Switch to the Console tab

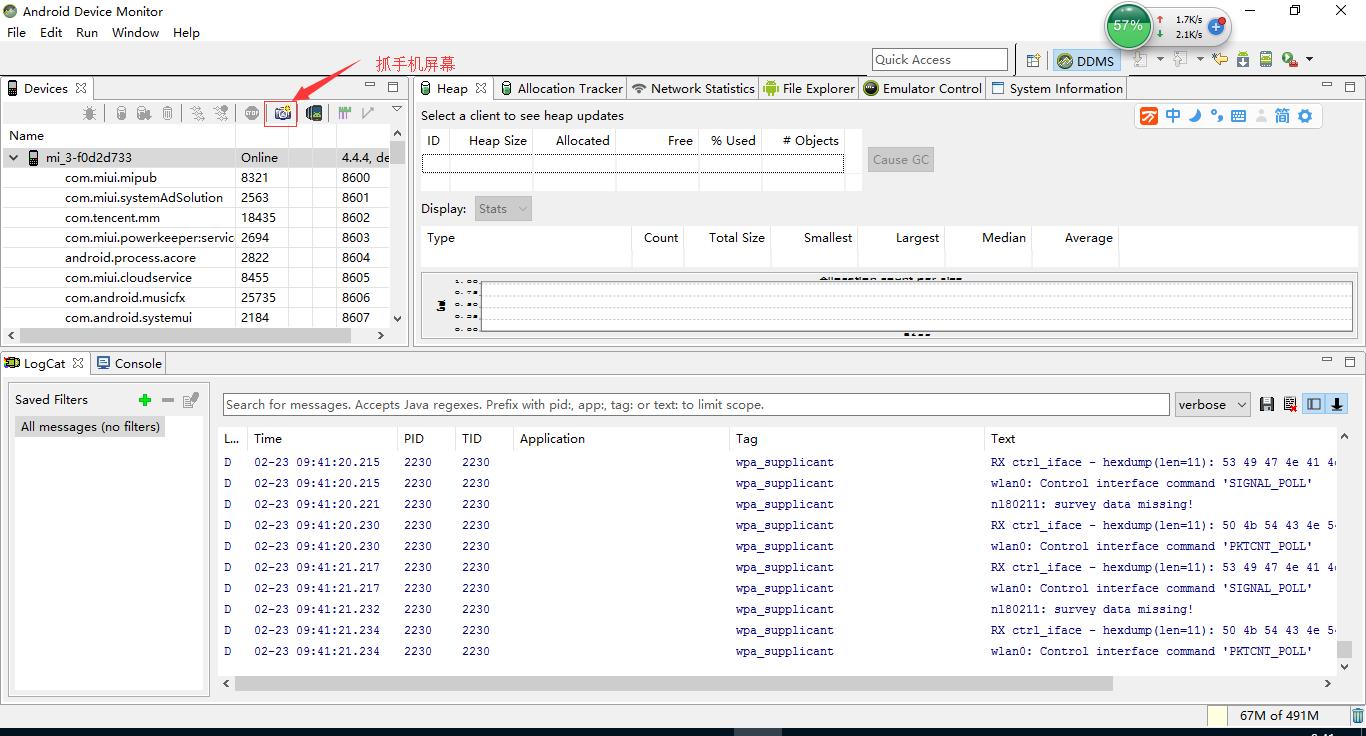129,363
